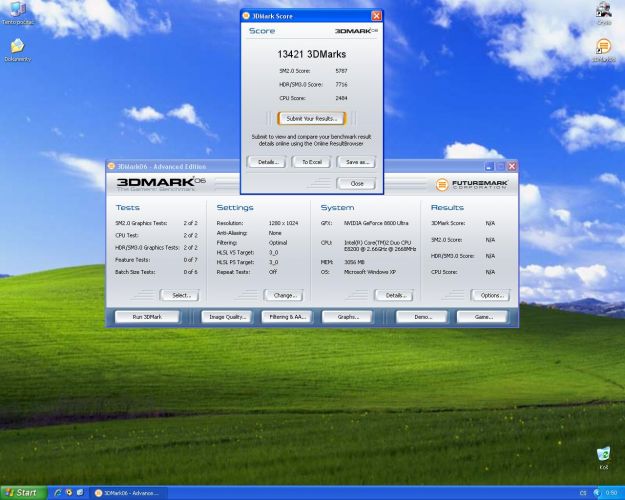The height and width of the screenshot is (500, 625).
Task: Click the Feature Tests 0 of 7 value
Action: [x=191, y=260]
